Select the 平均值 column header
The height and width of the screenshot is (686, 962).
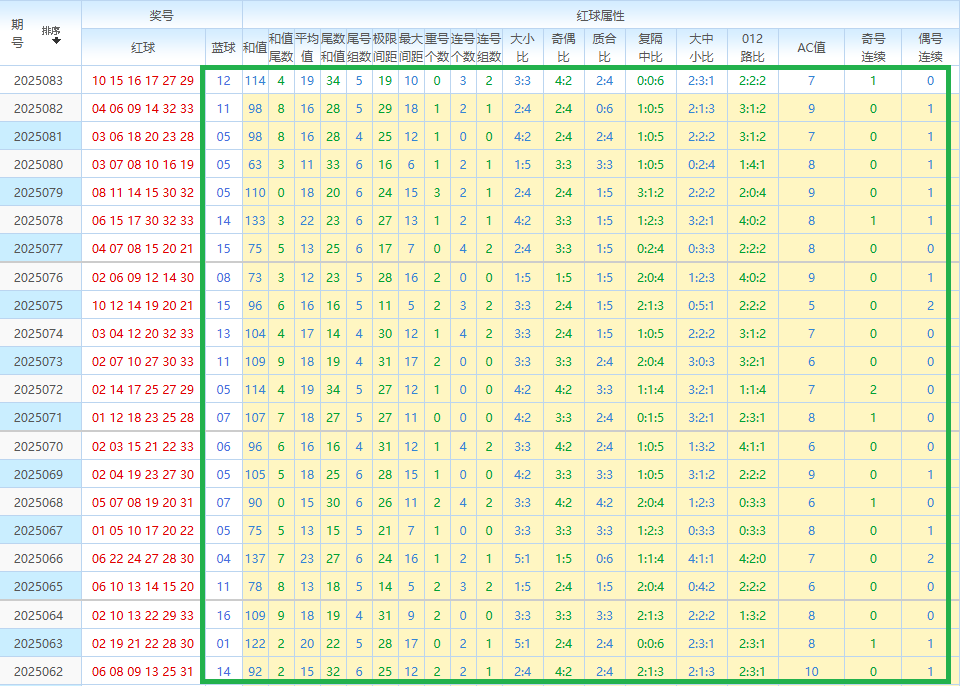[307, 48]
